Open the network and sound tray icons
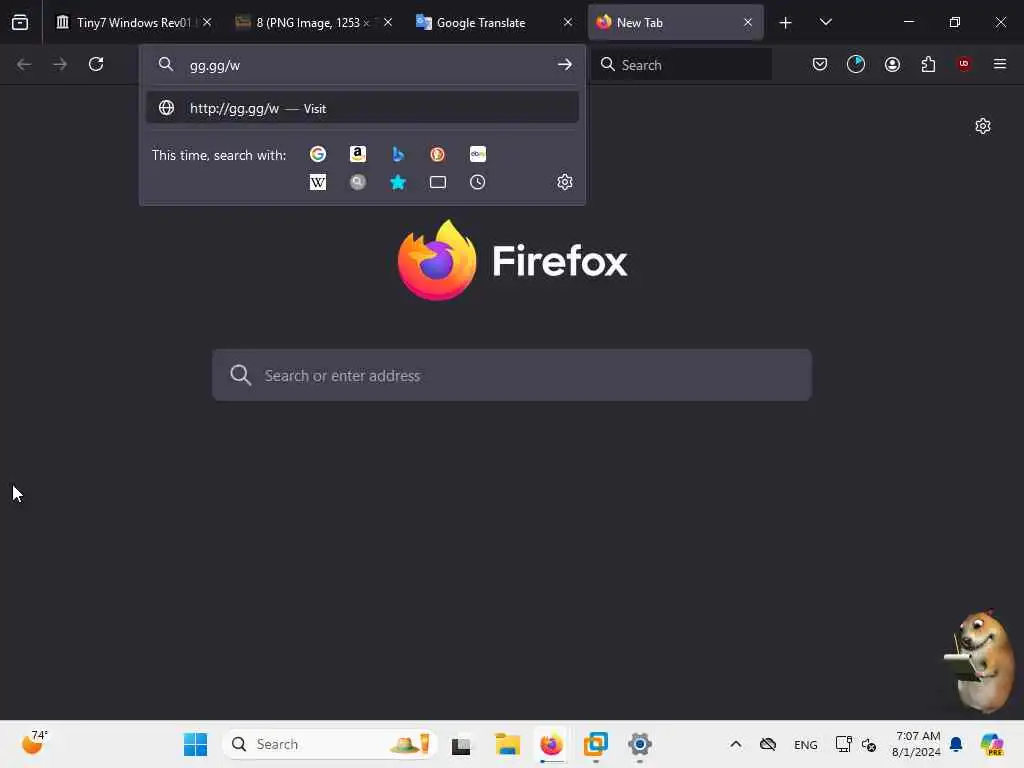Viewport: 1024px width, 768px height. 856,744
